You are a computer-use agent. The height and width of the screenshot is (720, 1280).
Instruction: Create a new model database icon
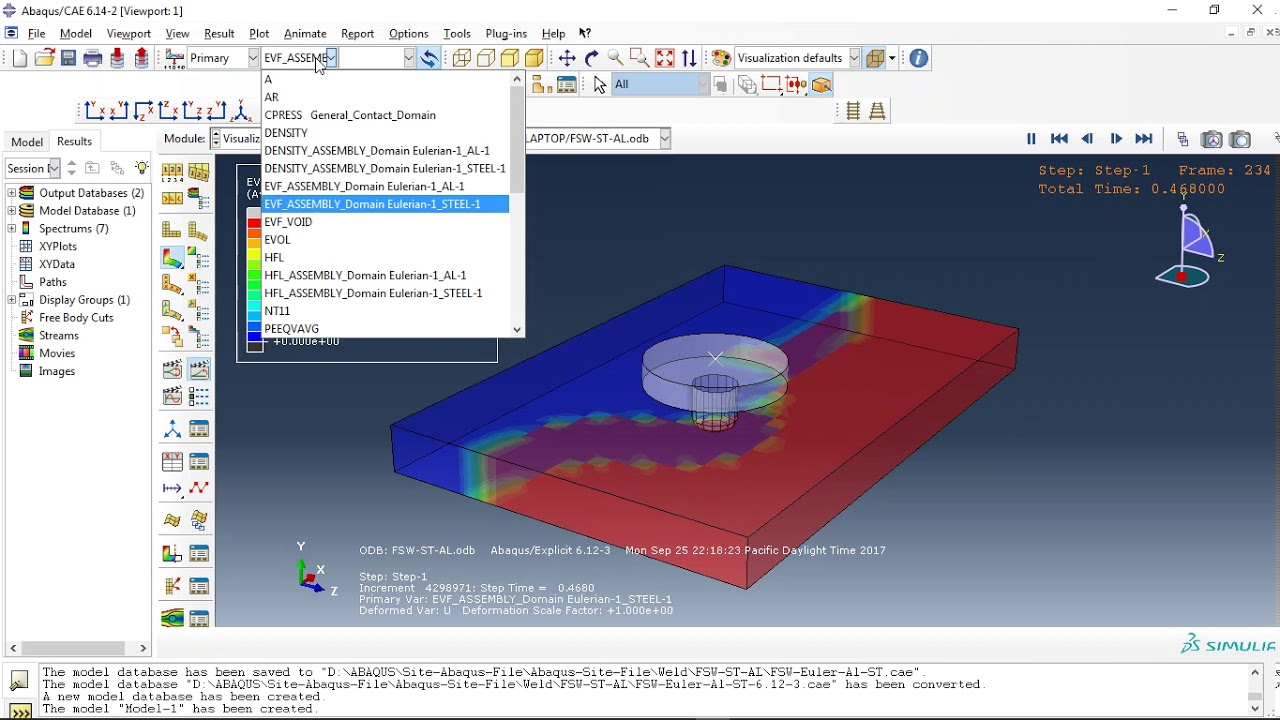20,59
